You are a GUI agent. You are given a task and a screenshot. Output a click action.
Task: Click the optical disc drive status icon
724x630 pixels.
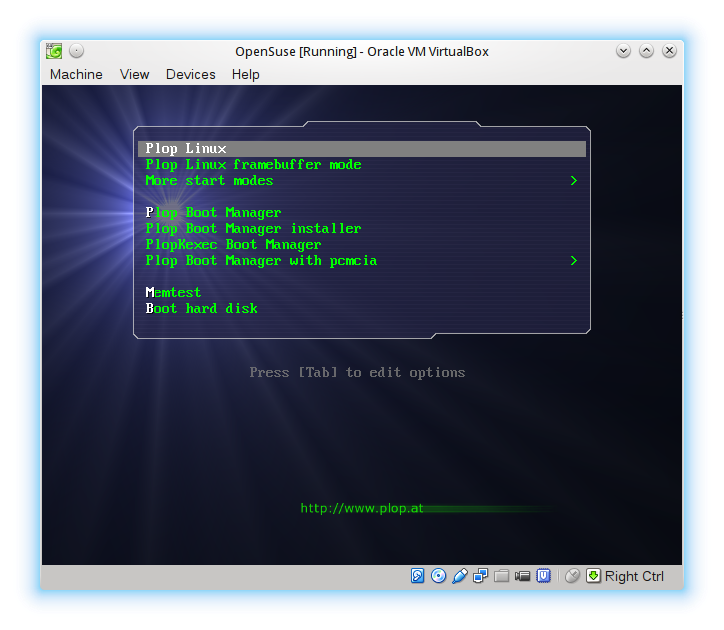tap(438, 575)
